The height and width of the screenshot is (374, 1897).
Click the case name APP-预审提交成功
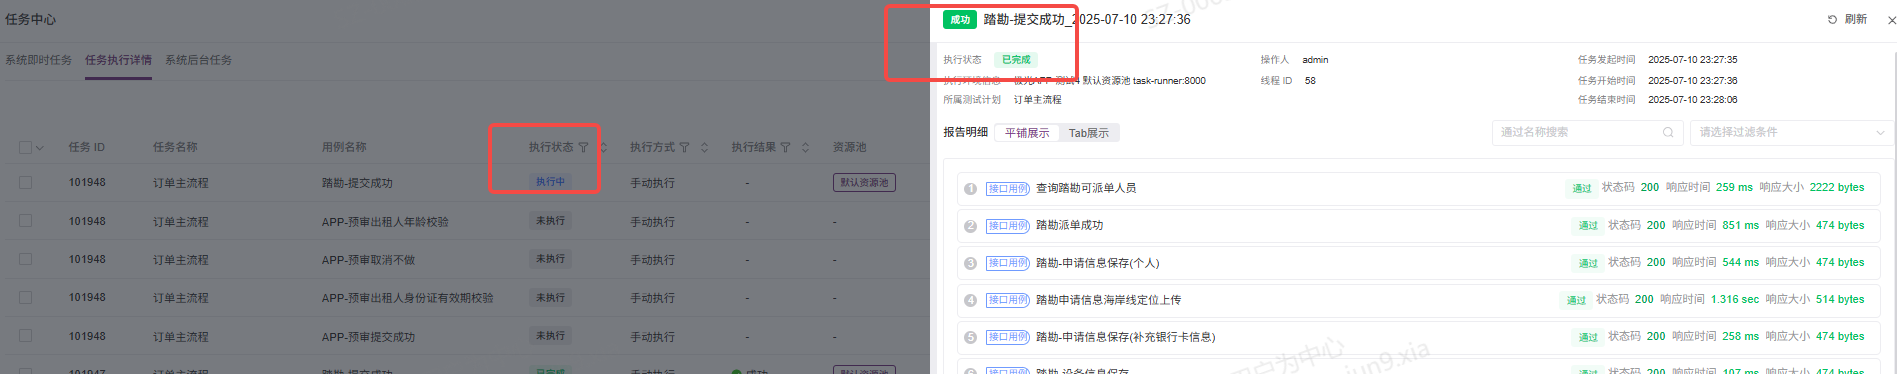368,337
